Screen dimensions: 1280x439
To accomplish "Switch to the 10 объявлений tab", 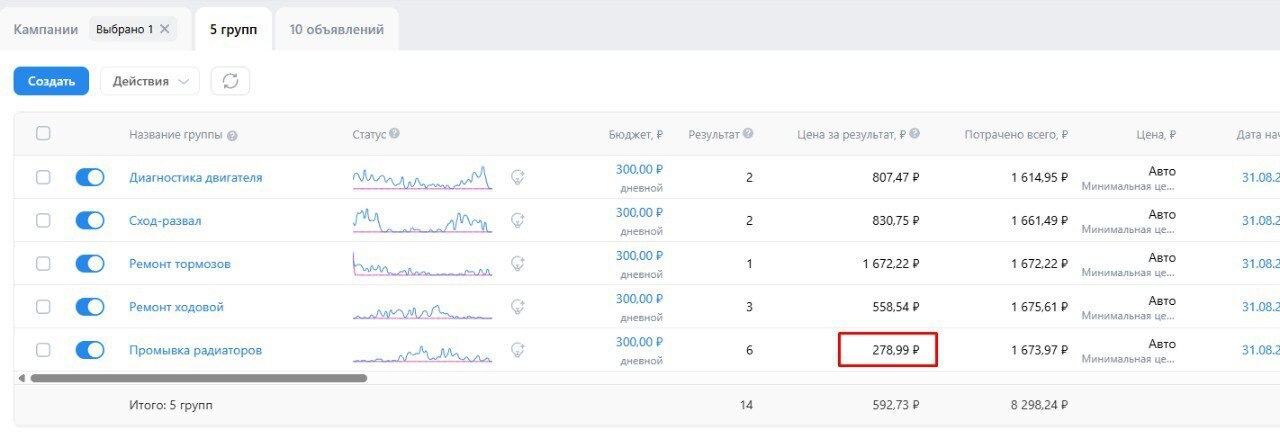I will (336, 29).
